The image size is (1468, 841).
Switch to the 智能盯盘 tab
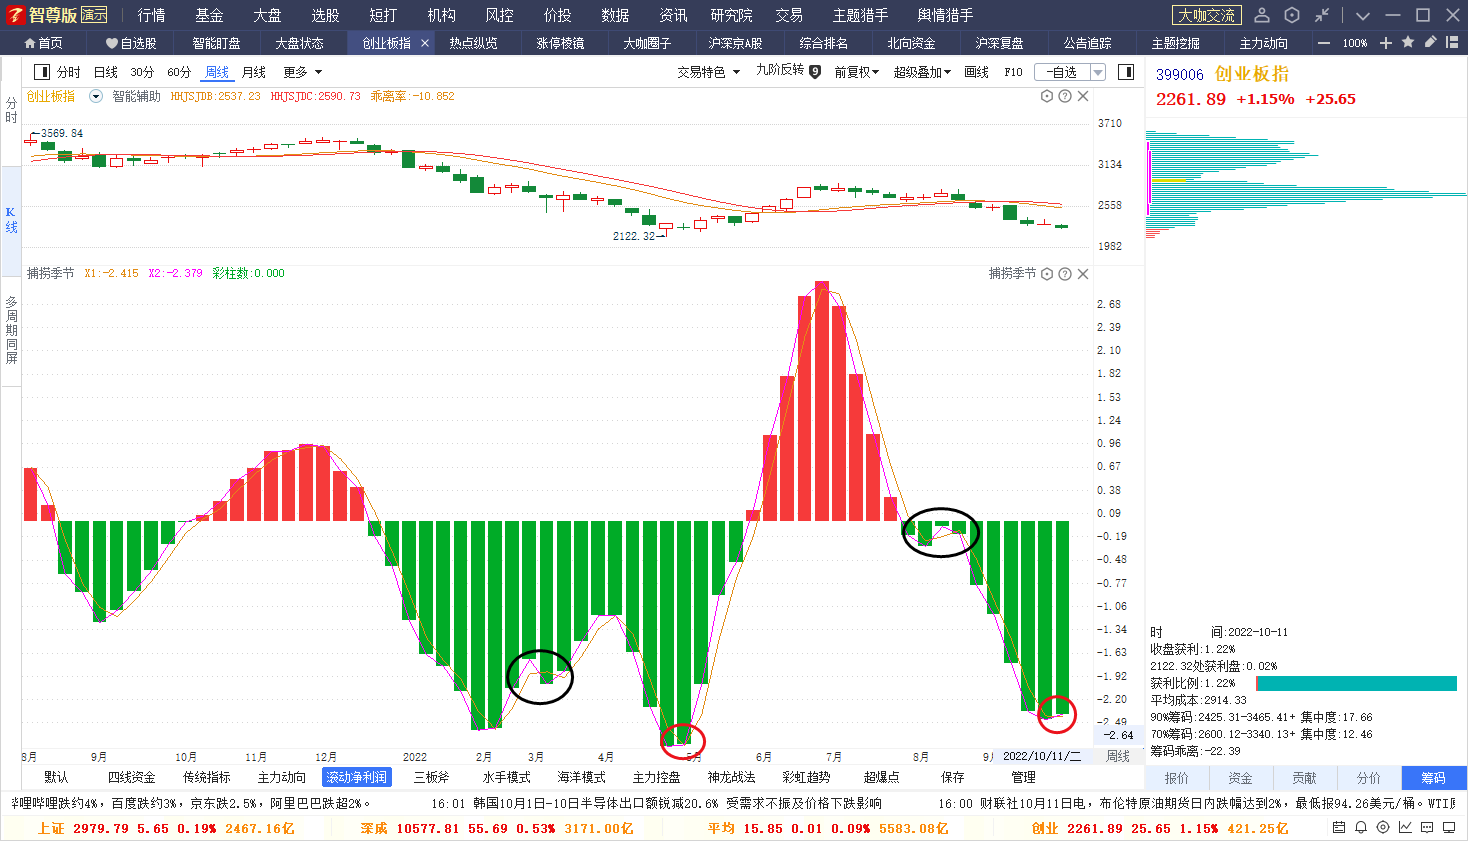(216, 43)
